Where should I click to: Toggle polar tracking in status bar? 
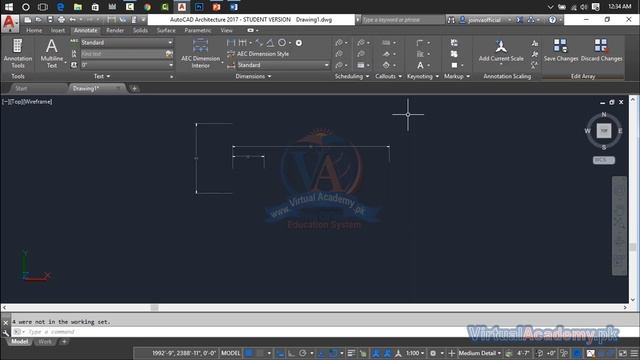(303, 353)
